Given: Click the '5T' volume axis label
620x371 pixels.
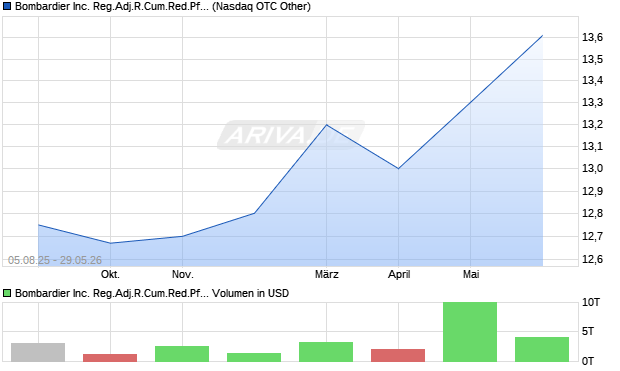Looking at the screenshot, I should 588,331.
